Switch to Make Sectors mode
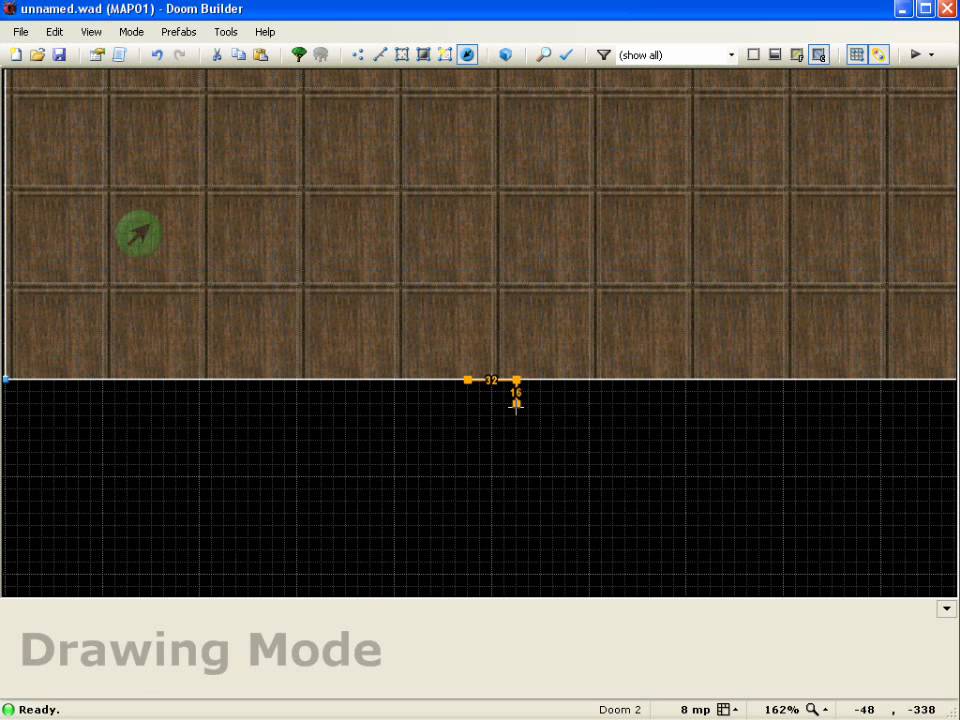The width and height of the screenshot is (960, 720). [x=445, y=54]
